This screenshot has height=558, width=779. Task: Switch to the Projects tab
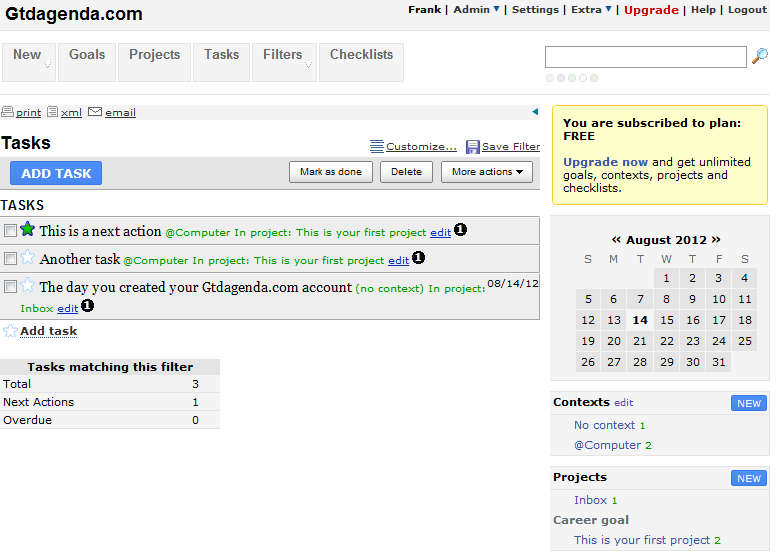(155, 62)
